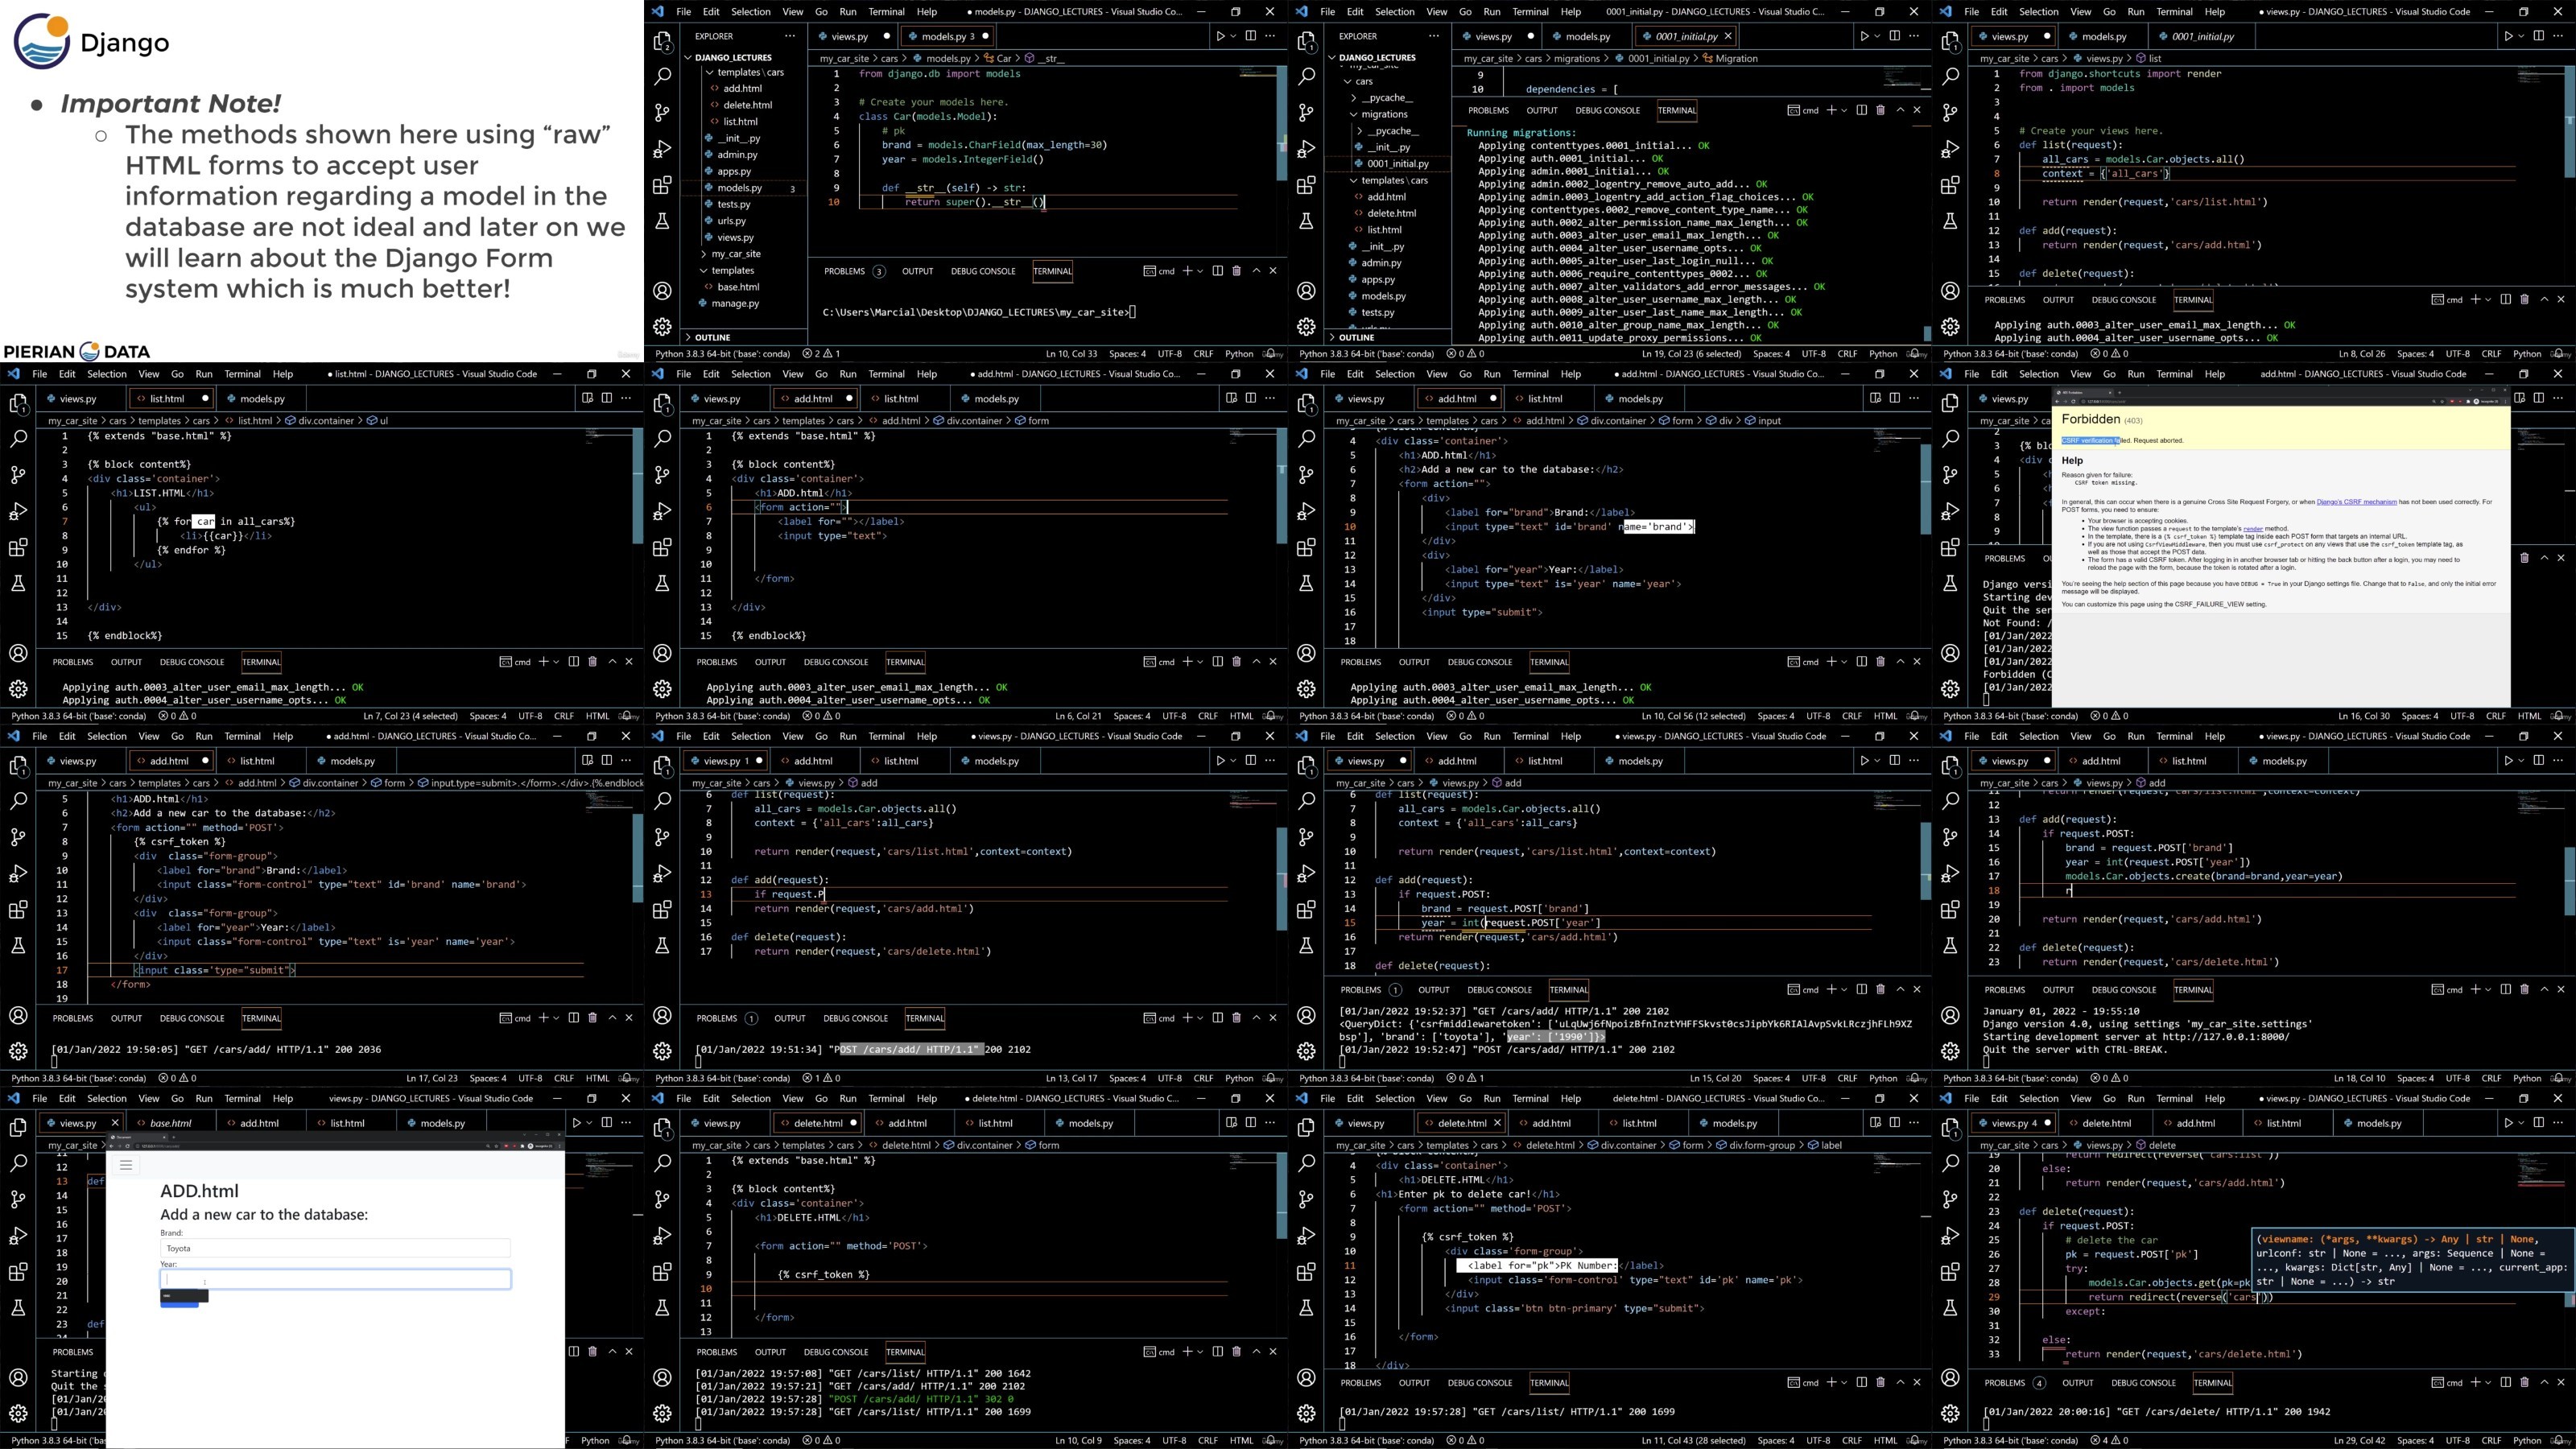The height and width of the screenshot is (1449, 2576).
Task: Select base.html in models.py titled window explorer
Action: [738, 287]
